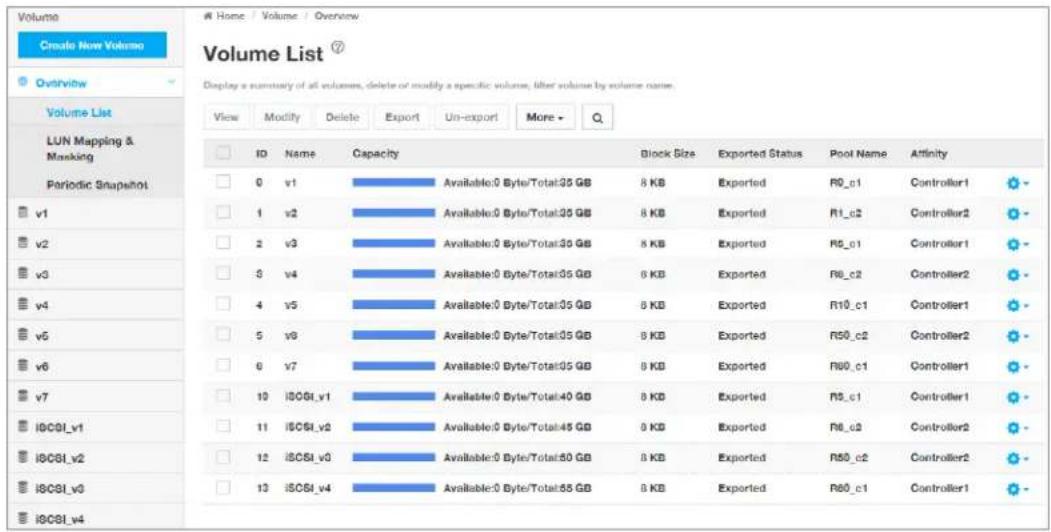The width and height of the screenshot is (1051, 532).
Task: Tick the select-all checkbox in table header
Action: (223, 153)
